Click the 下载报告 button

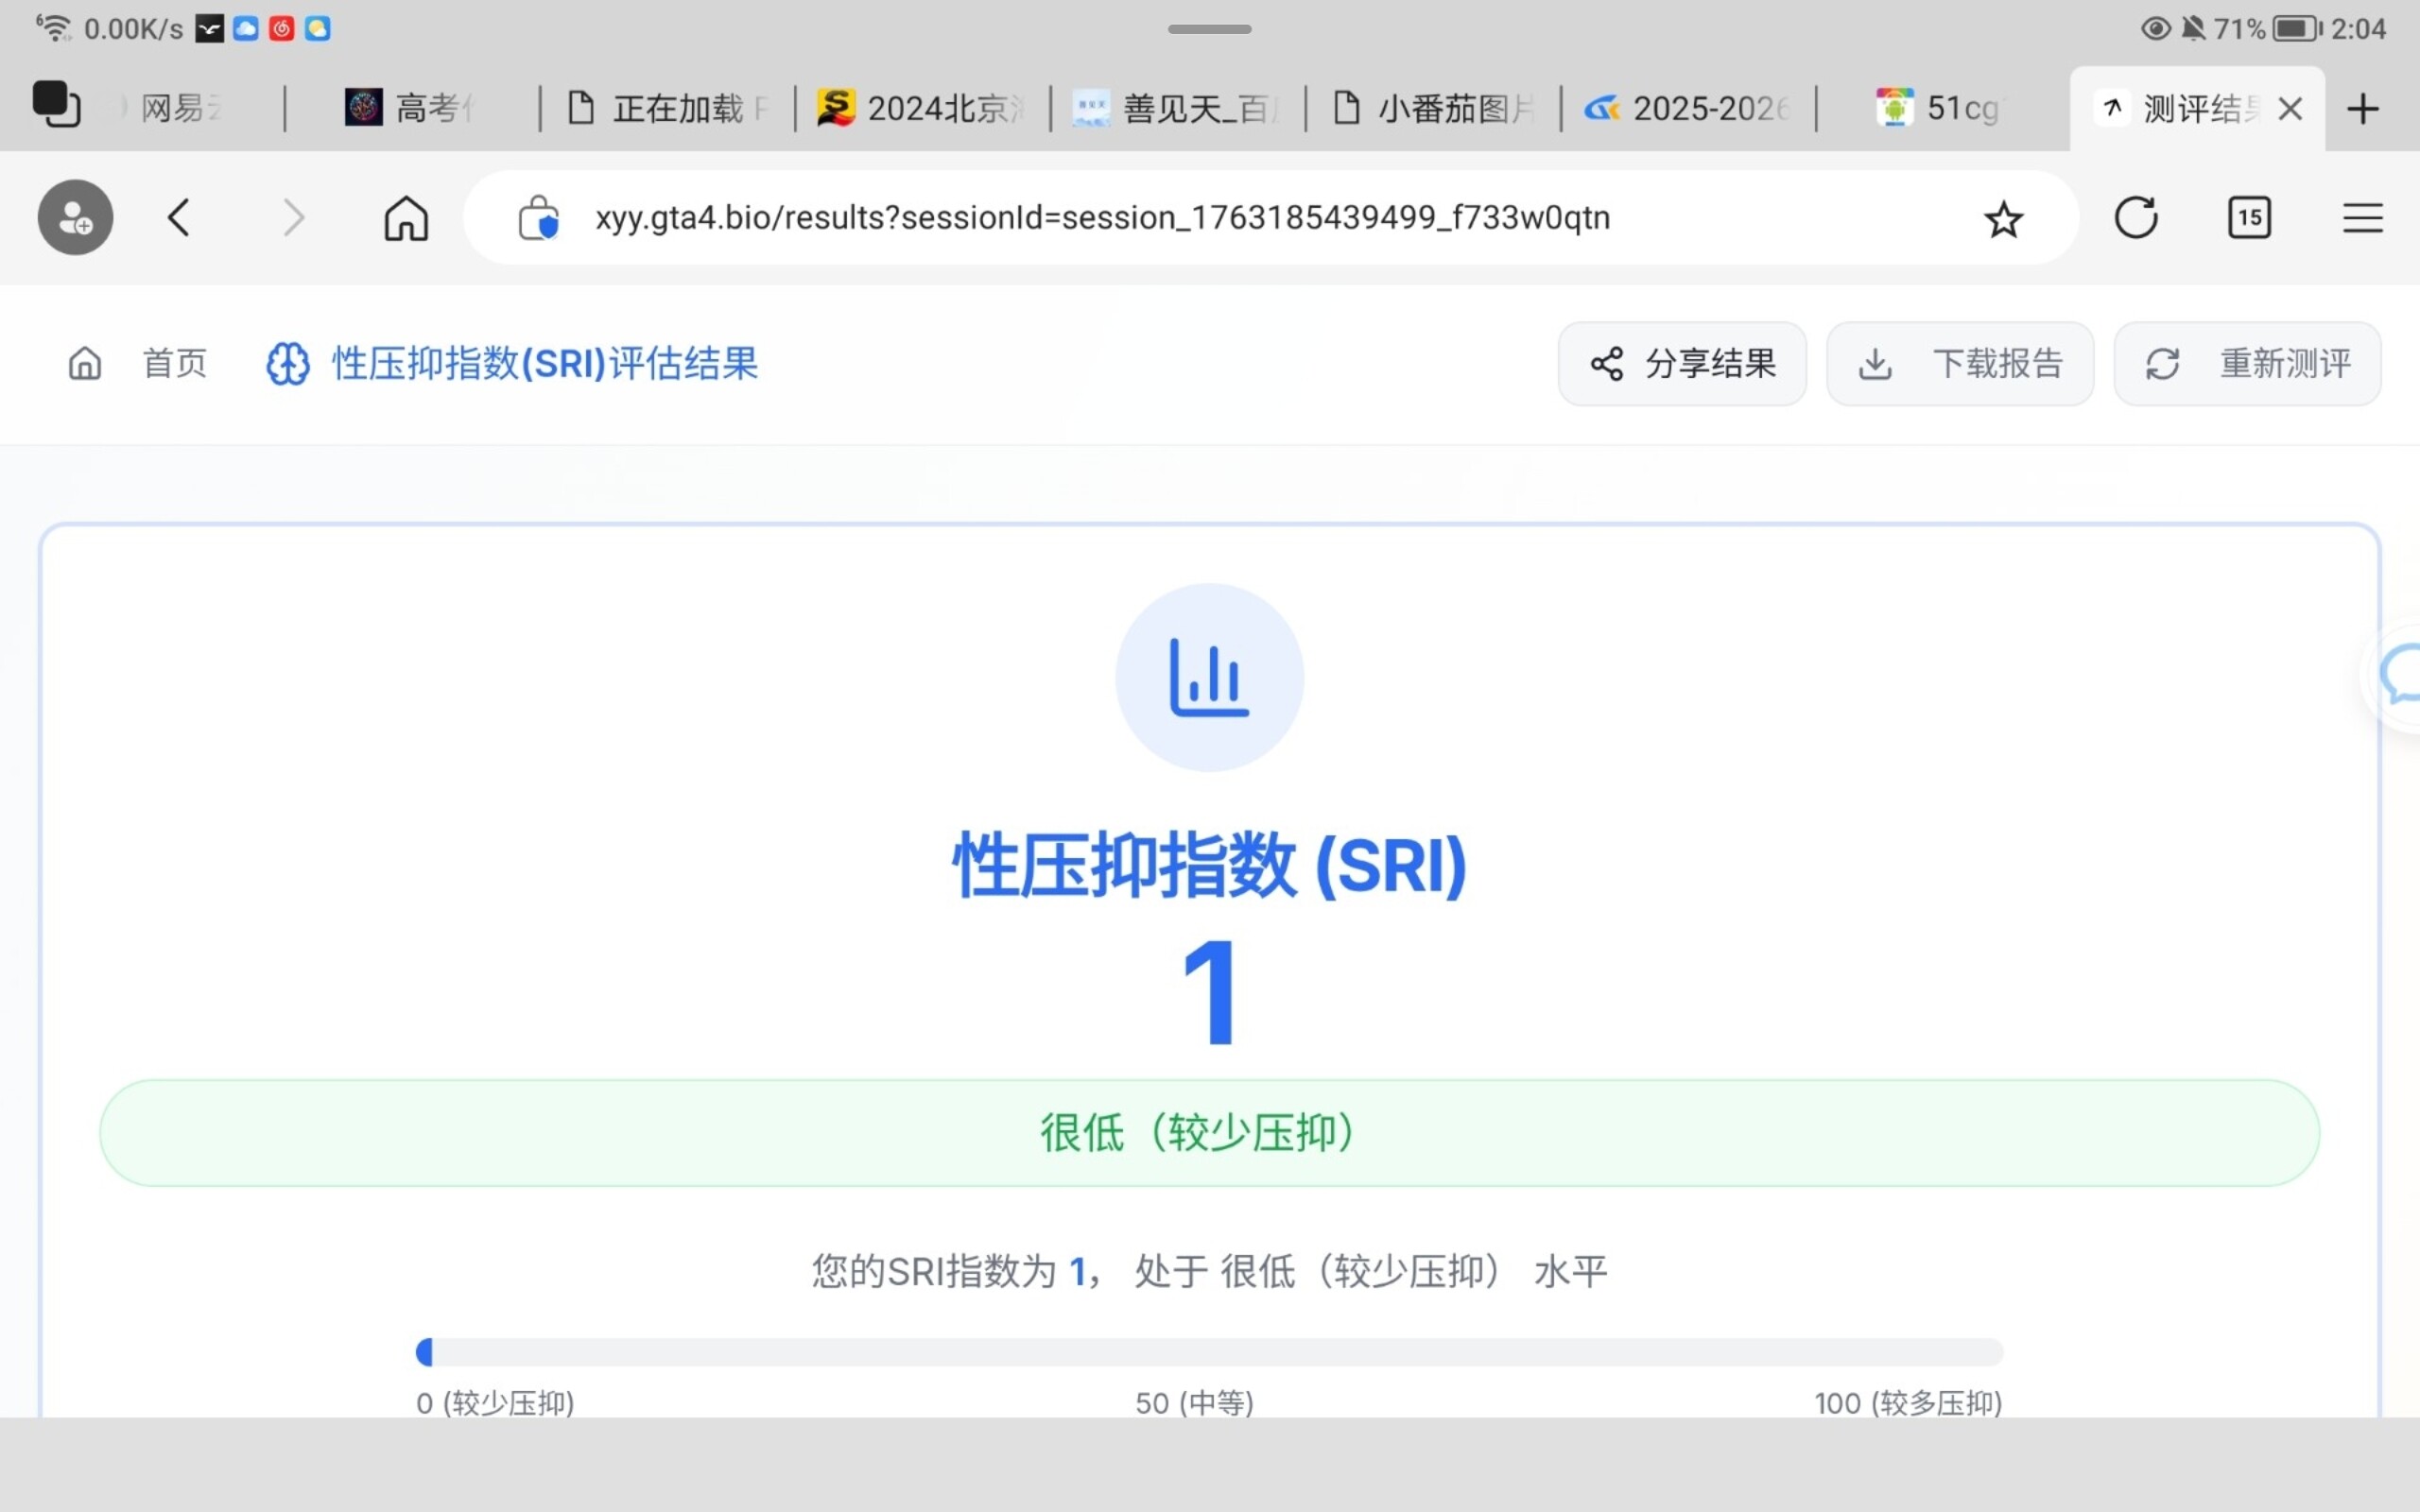1959,363
